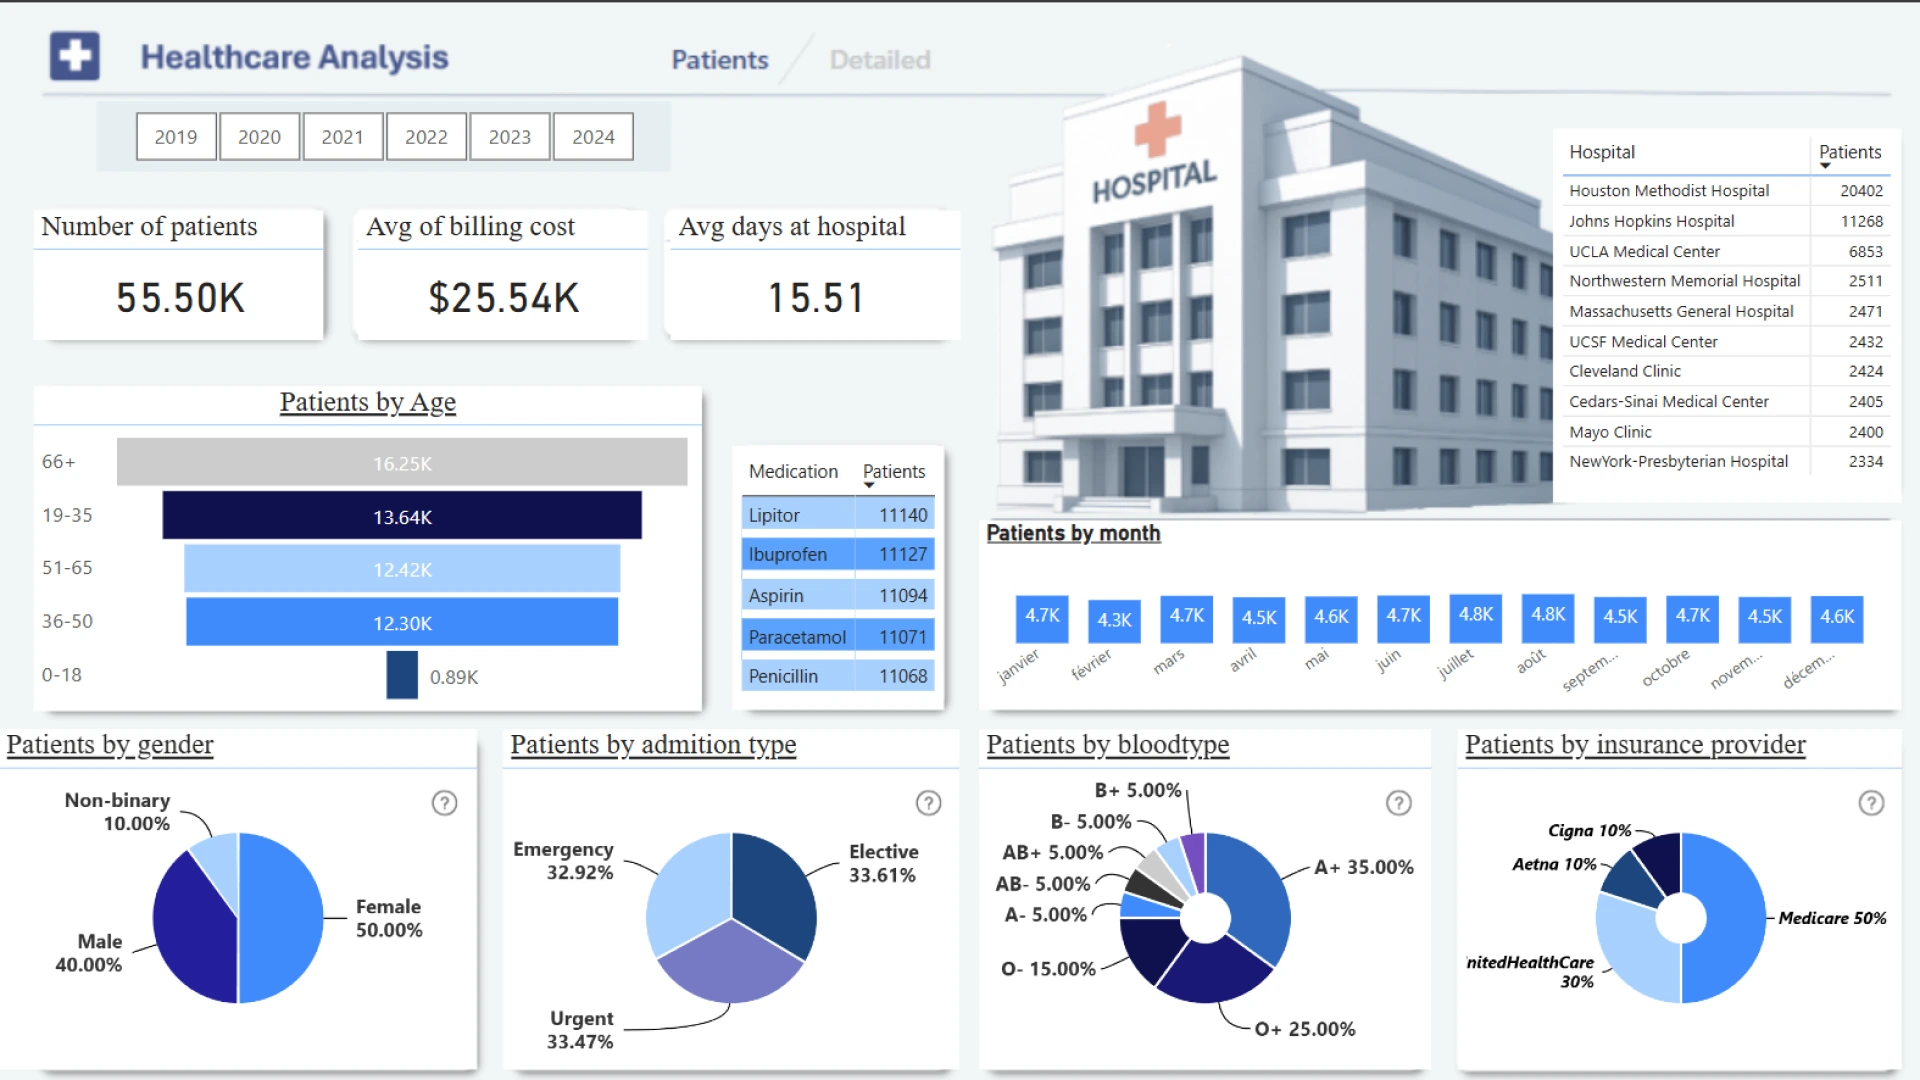1920x1080 pixels.
Task: Switch to the Patients tab
Action: [720, 60]
